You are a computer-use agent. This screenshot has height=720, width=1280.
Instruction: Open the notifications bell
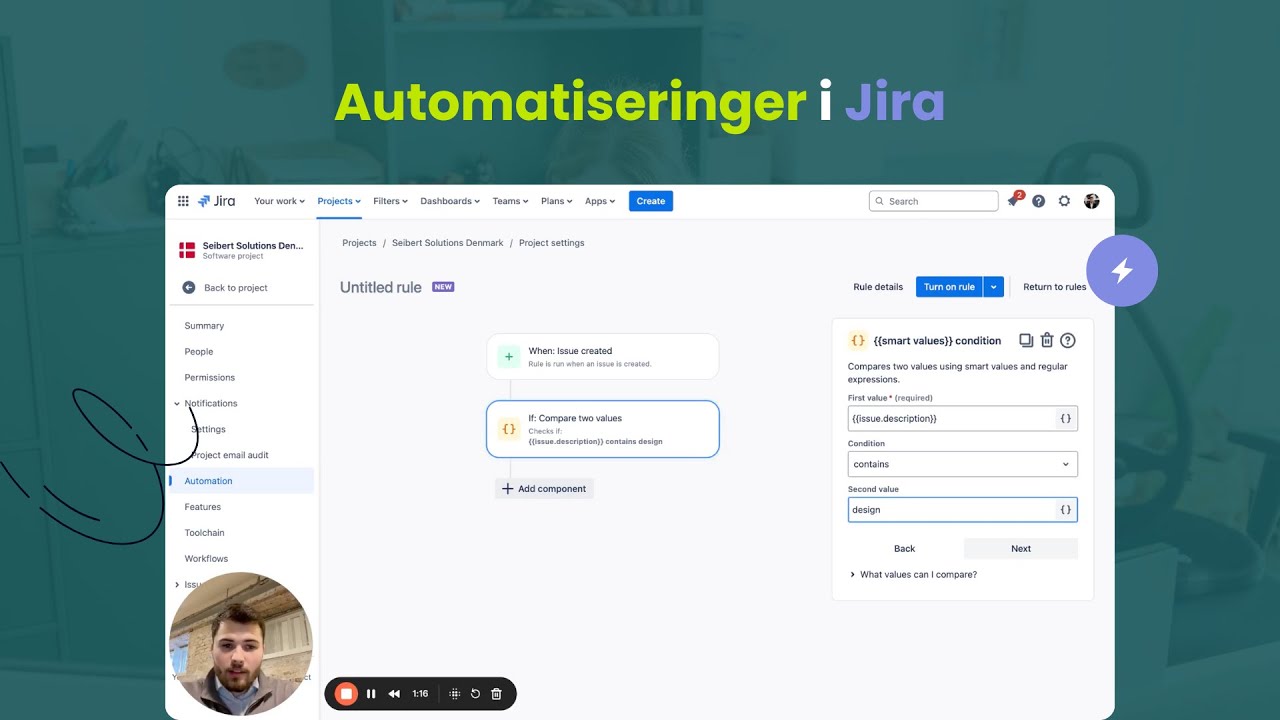pyautogui.click(x=1013, y=201)
